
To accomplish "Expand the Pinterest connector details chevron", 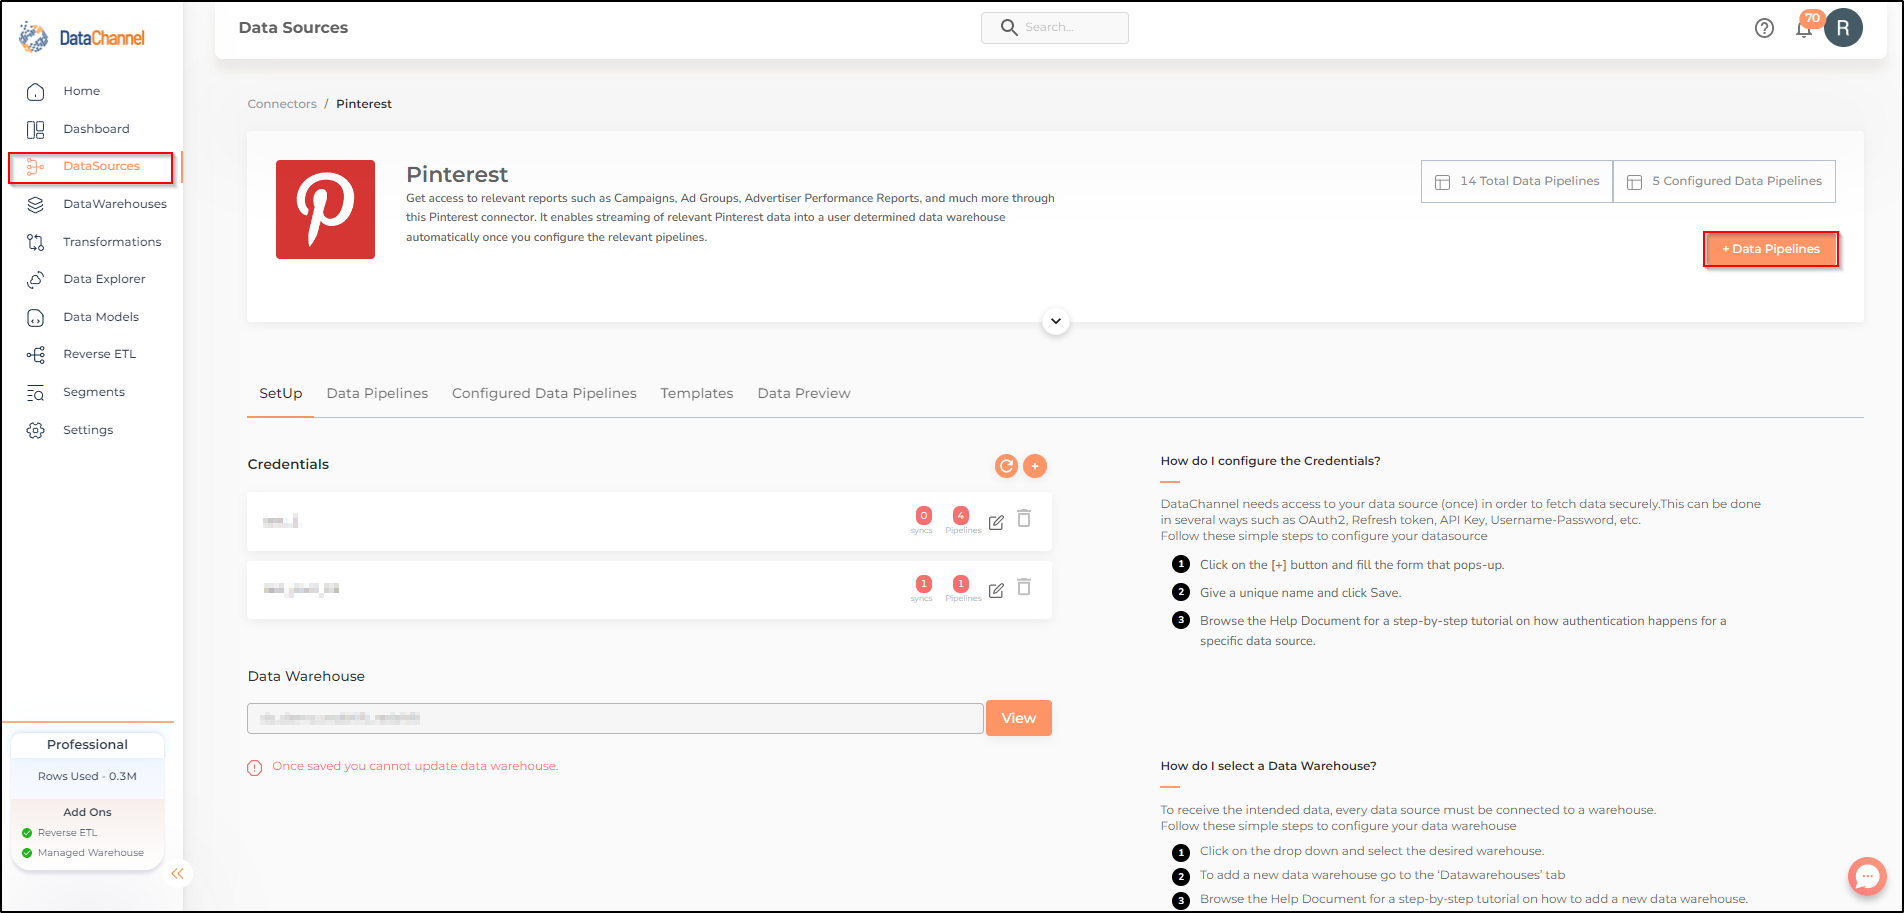I will pyautogui.click(x=1056, y=321).
